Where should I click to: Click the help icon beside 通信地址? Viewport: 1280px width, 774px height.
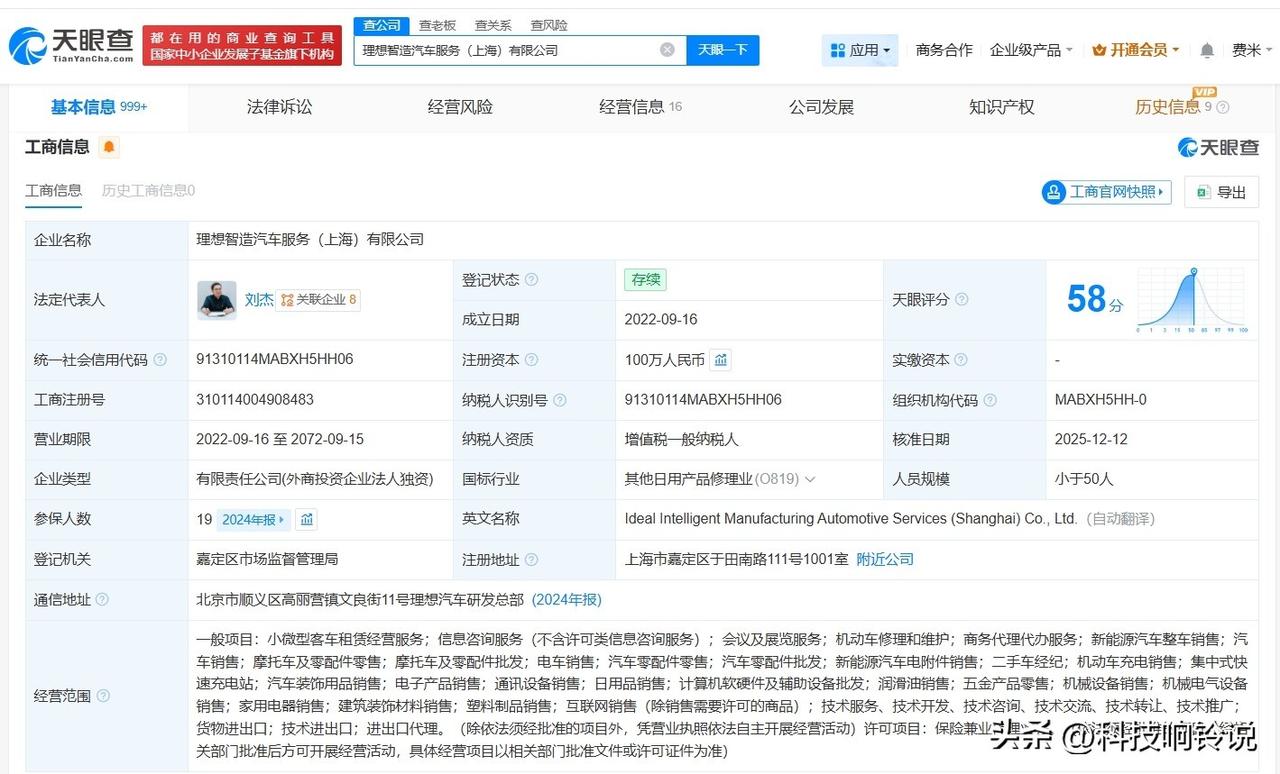[102, 600]
